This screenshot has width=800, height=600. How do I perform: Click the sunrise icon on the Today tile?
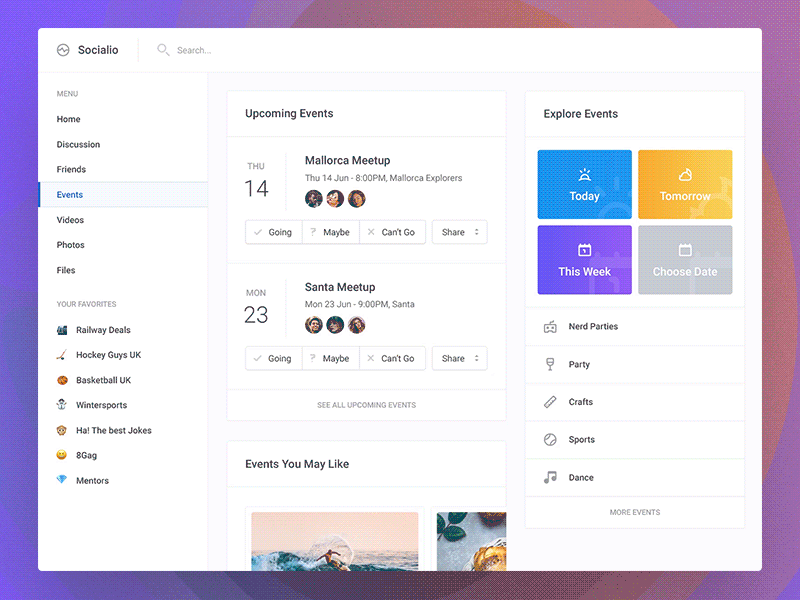point(585,175)
